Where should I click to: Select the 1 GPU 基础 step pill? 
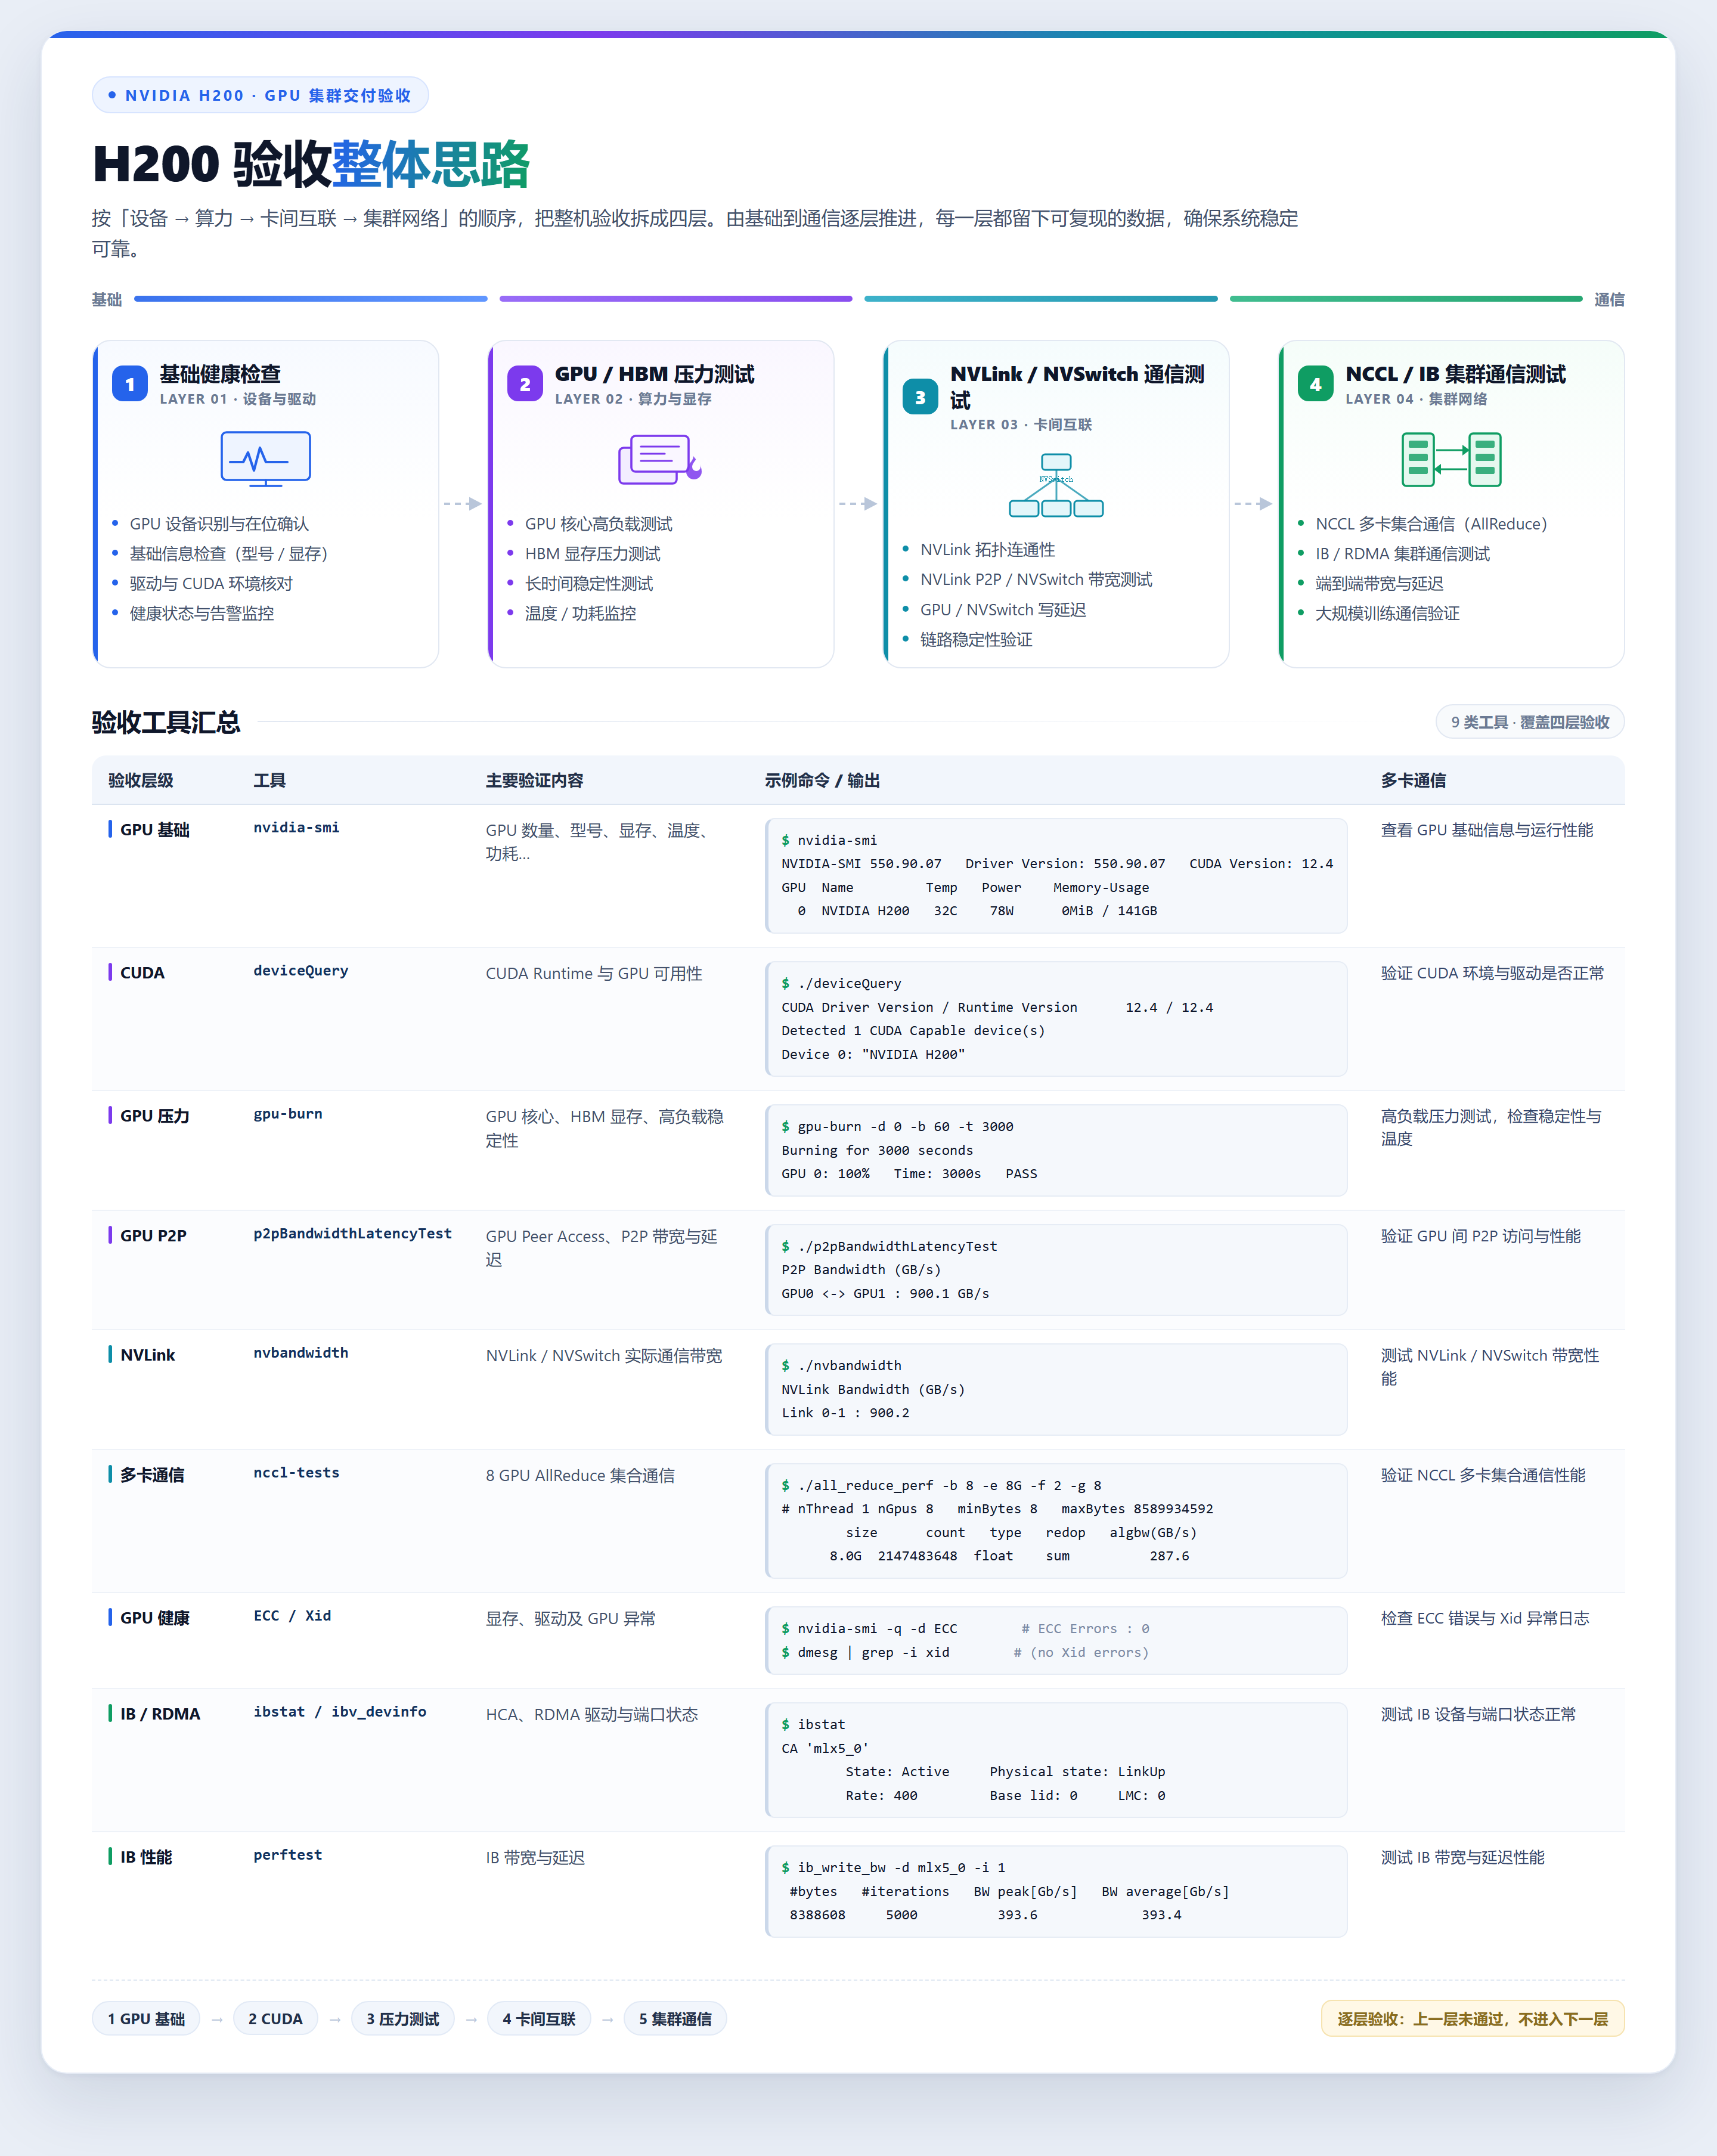coord(146,2019)
